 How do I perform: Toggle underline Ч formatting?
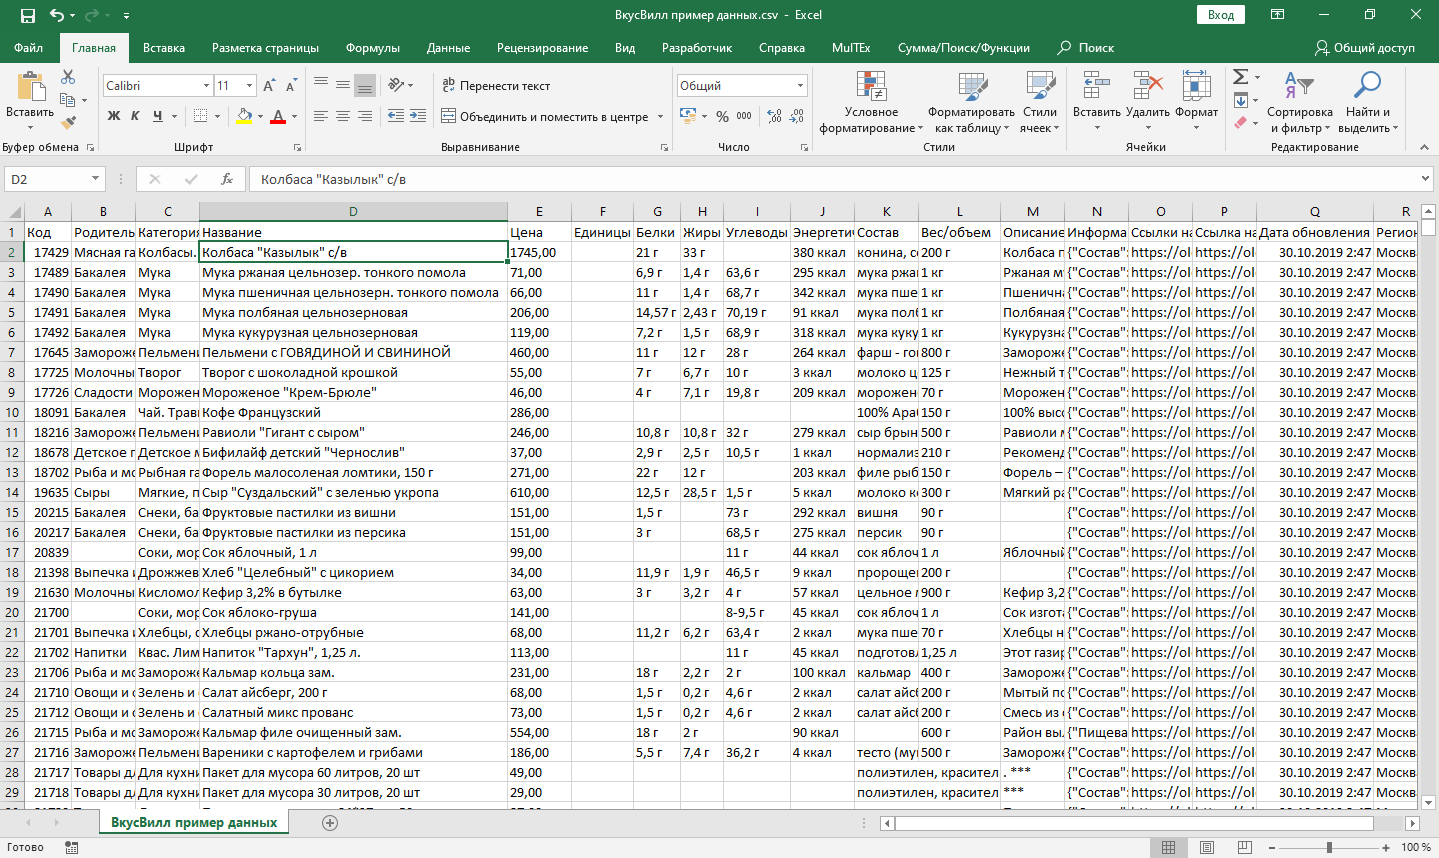158,116
